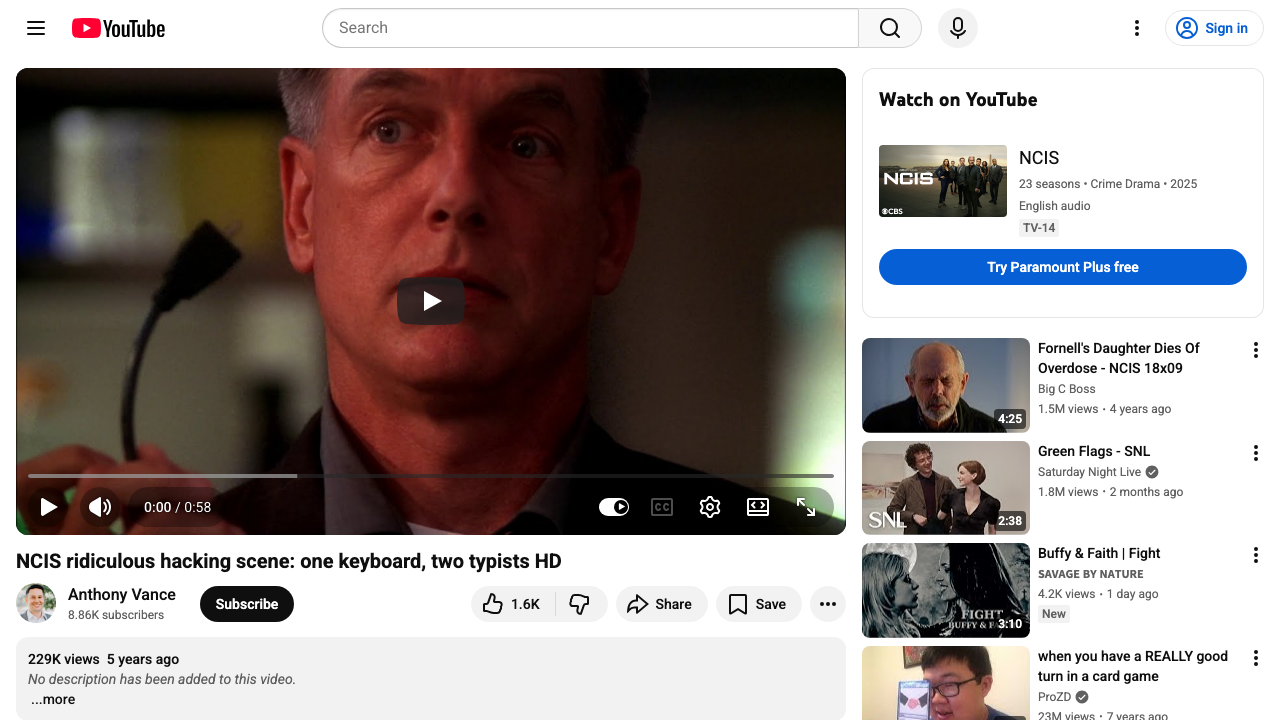Screen dimensions: 1280x720
Task: Open Fornell's Daughter Dies Of Overdose thumbnail
Action: 946,385
